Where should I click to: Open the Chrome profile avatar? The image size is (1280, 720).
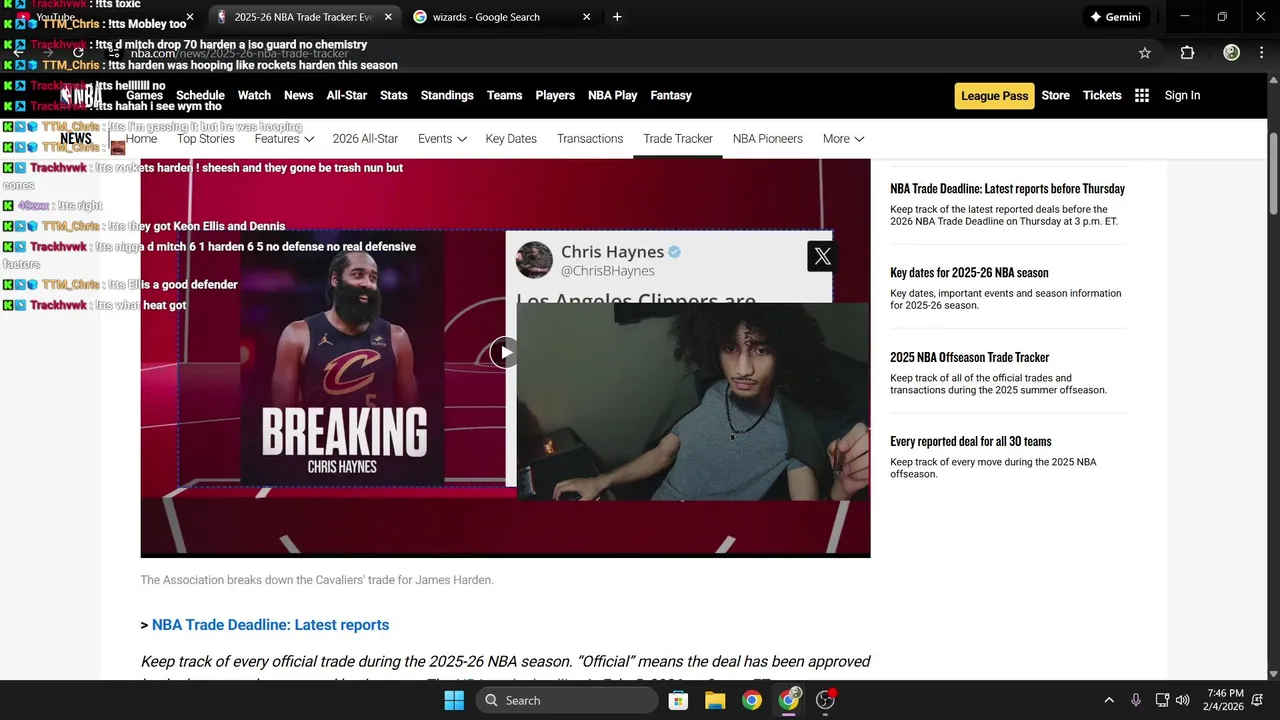(x=1231, y=53)
